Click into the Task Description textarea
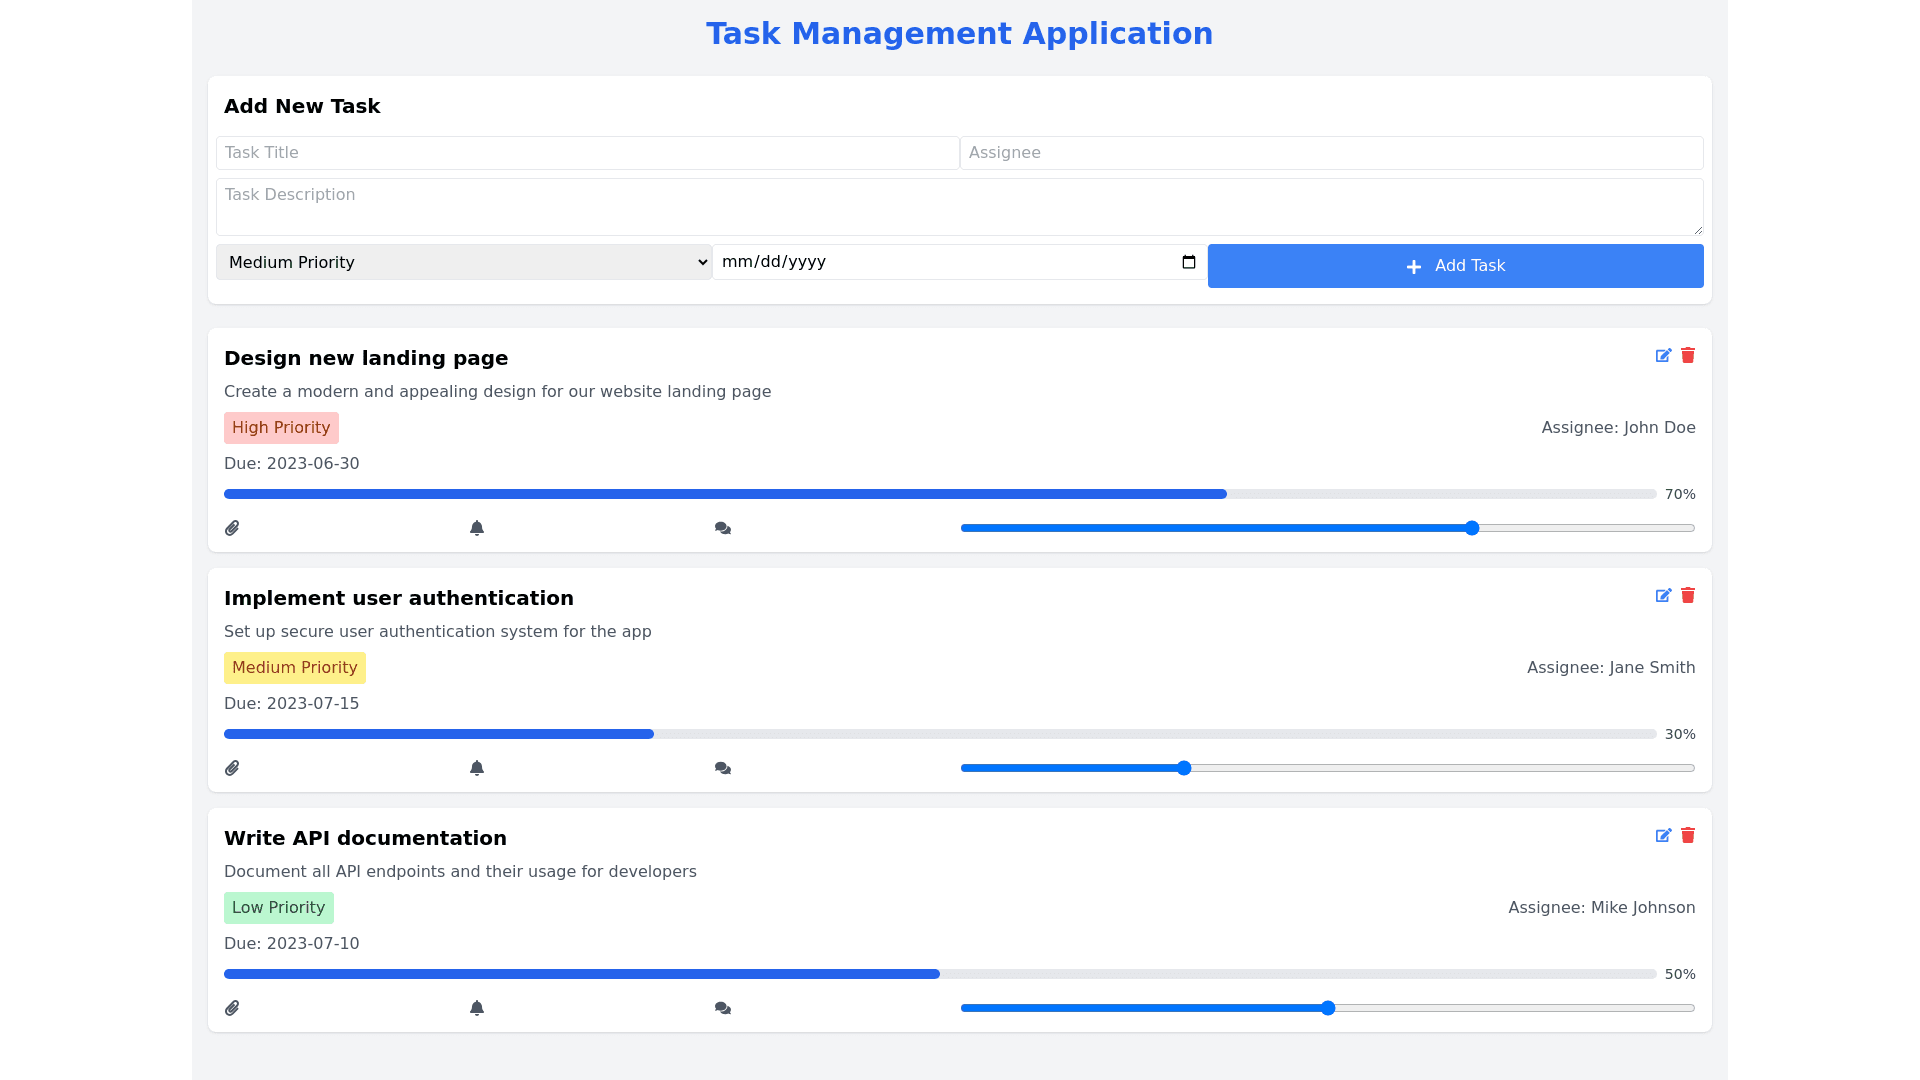This screenshot has height=1080, width=1920. coord(959,207)
